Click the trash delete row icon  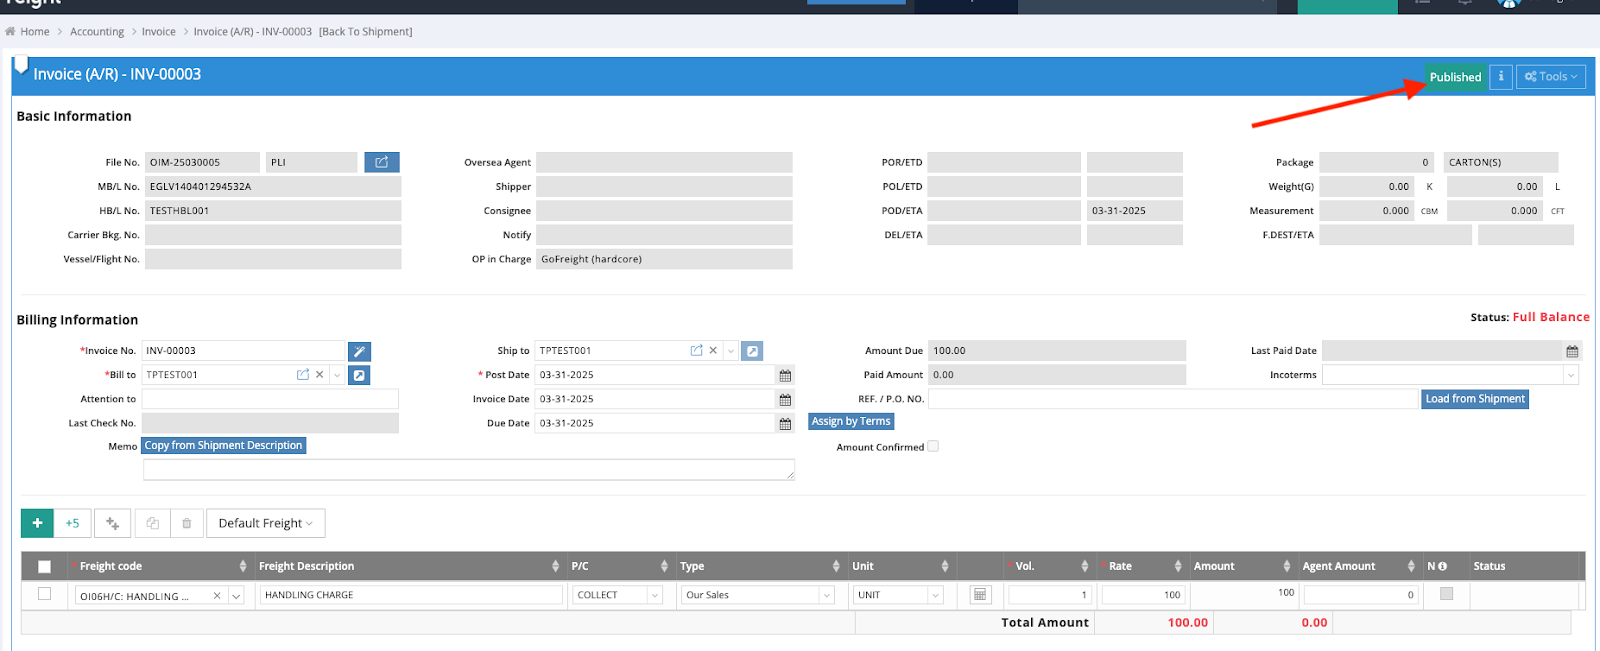[186, 523]
